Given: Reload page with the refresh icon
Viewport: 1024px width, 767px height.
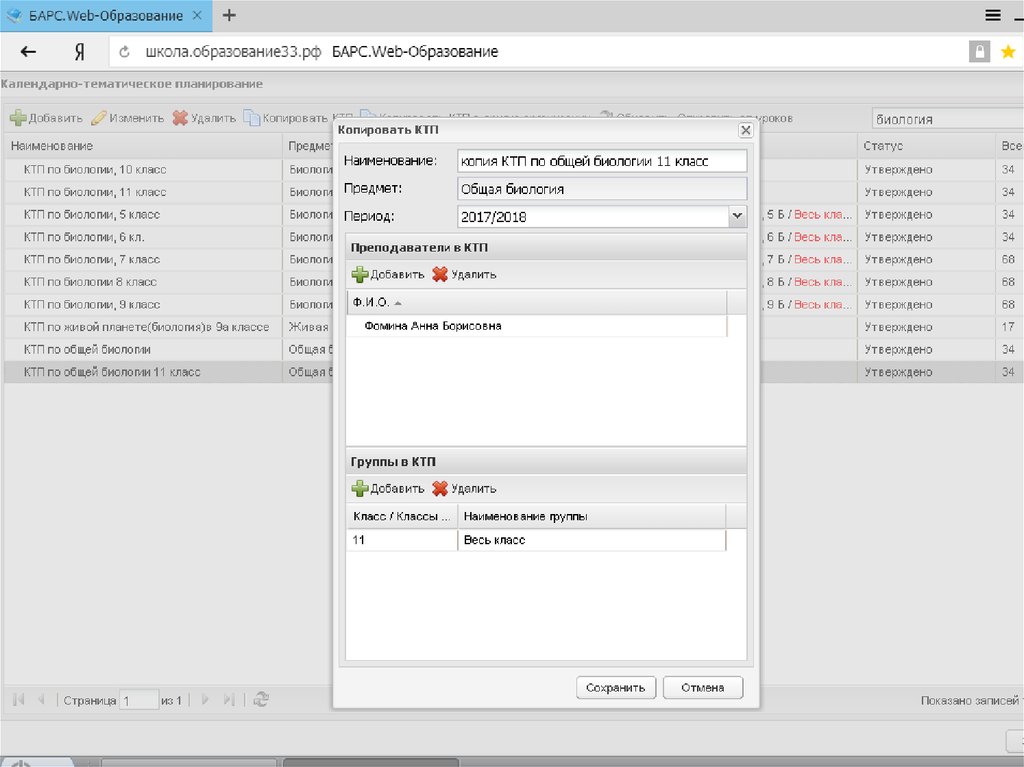Looking at the screenshot, I should coord(125,52).
